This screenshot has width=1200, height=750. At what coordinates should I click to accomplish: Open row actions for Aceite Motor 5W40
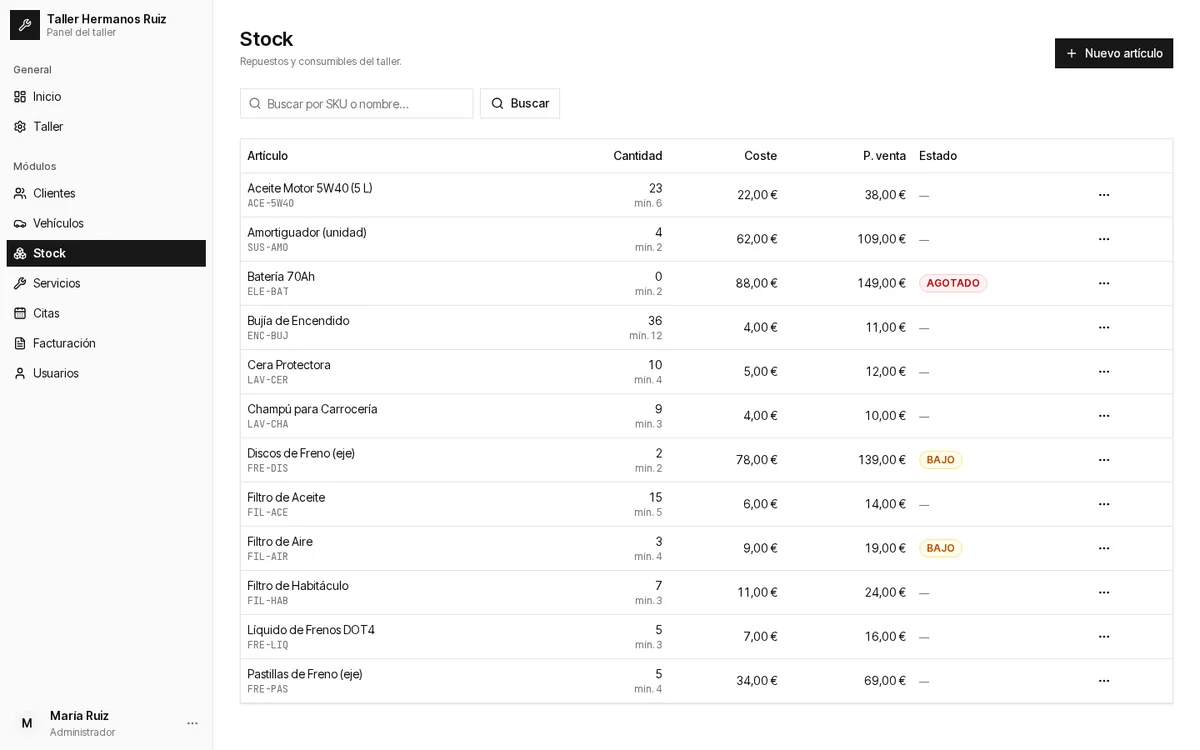point(1104,195)
